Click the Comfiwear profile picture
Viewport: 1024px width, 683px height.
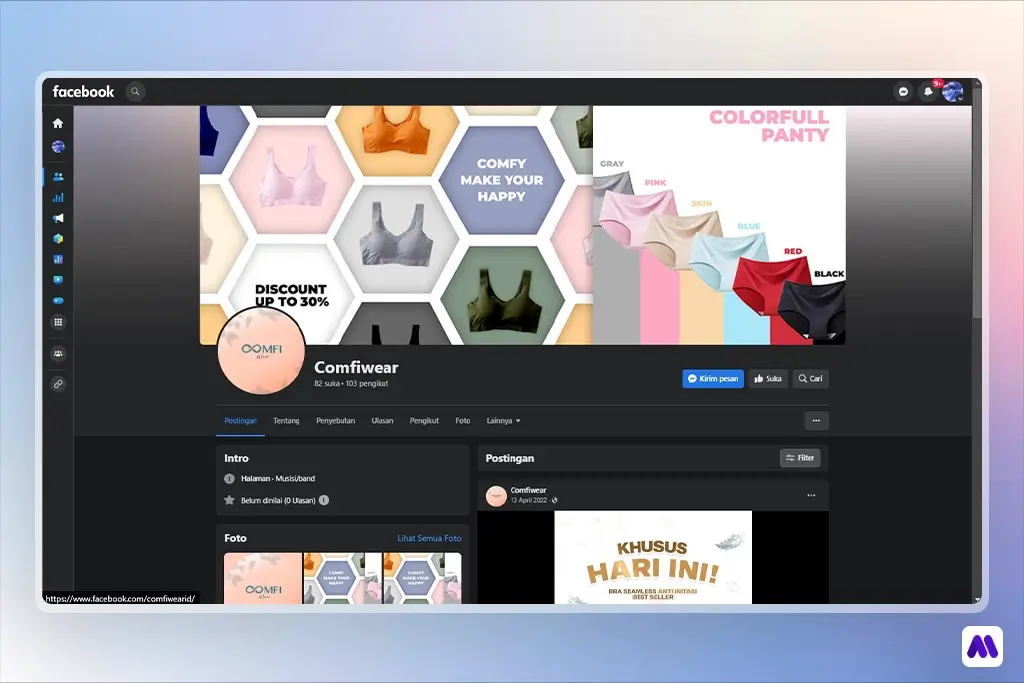pos(261,351)
